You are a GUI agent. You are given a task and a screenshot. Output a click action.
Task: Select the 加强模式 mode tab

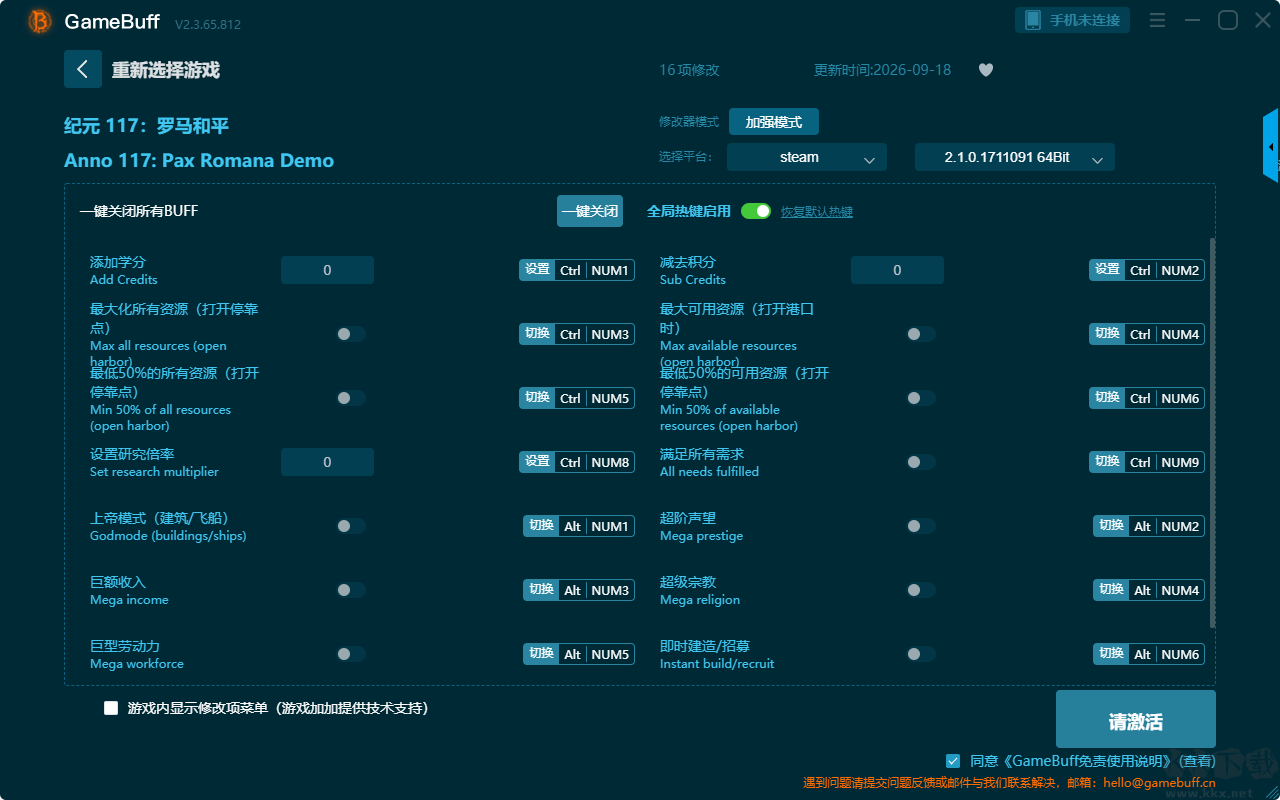[x=774, y=122]
